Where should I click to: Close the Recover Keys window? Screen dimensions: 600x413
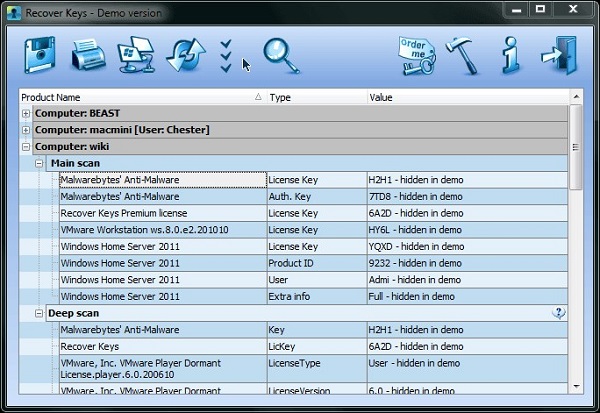[x=573, y=10]
